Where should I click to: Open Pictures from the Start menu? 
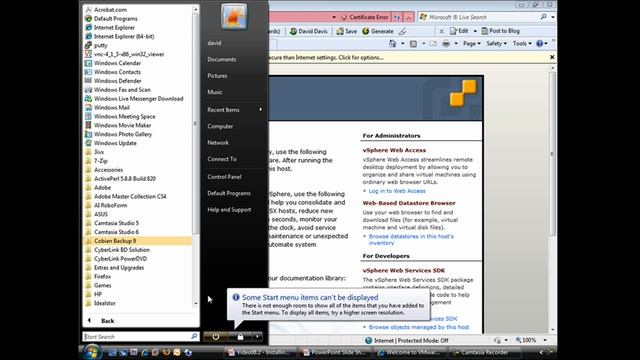click(217, 76)
